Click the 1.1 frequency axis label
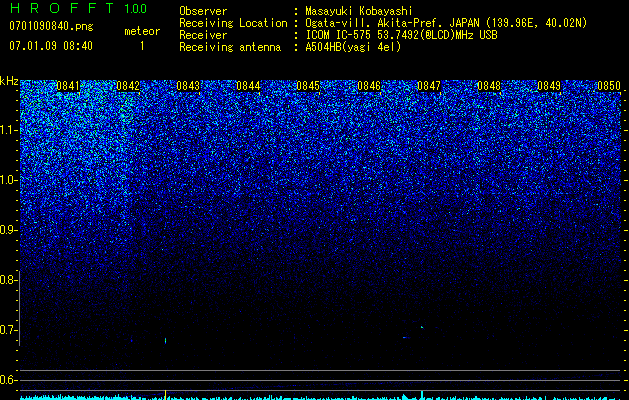 point(8,130)
